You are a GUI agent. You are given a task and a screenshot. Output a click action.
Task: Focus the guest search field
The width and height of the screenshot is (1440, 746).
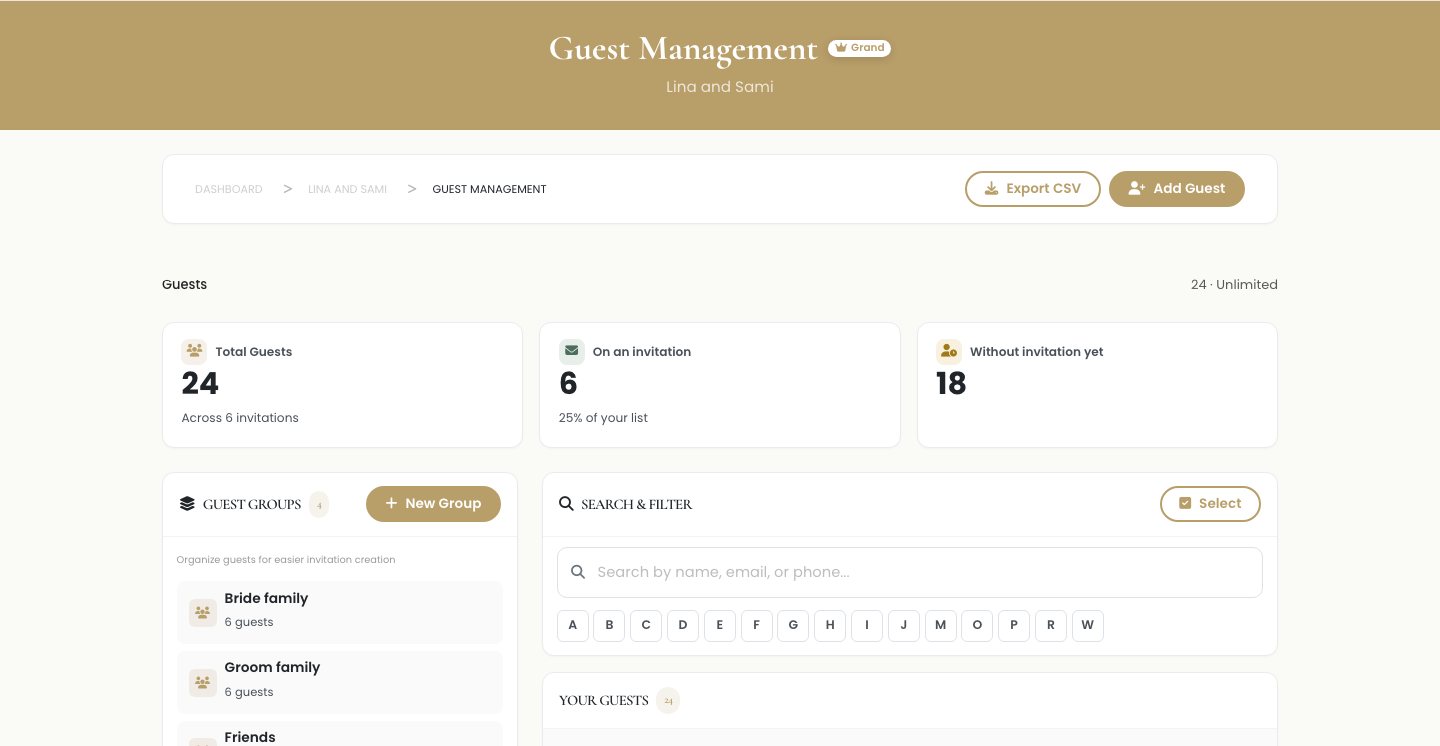coord(910,572)
